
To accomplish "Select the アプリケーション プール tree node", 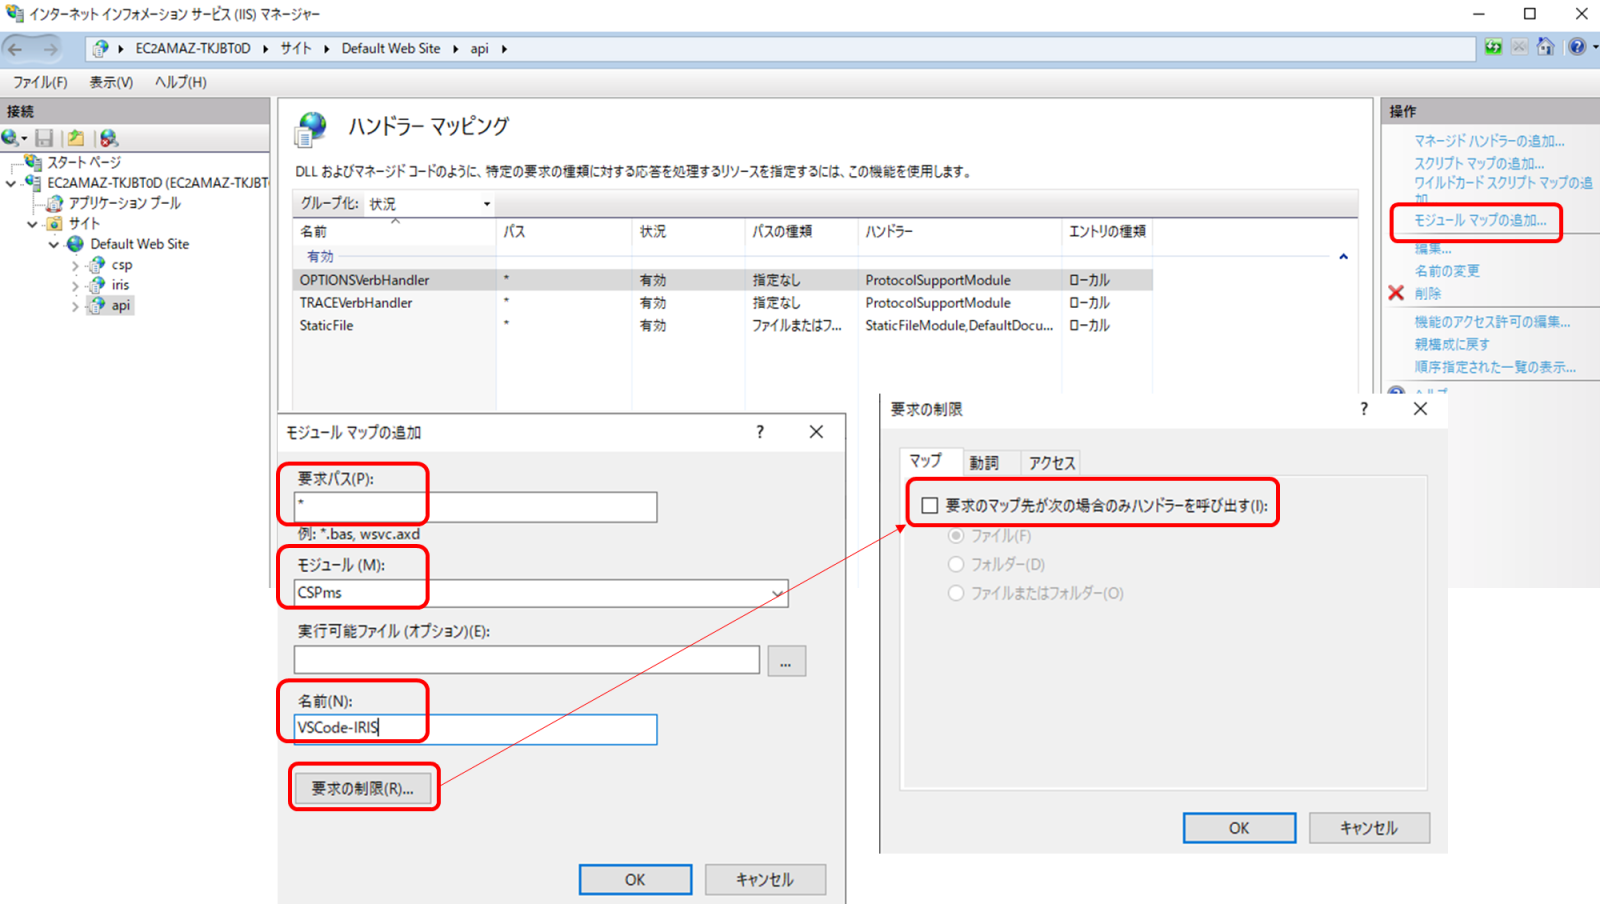I will (x=124, y=203).
